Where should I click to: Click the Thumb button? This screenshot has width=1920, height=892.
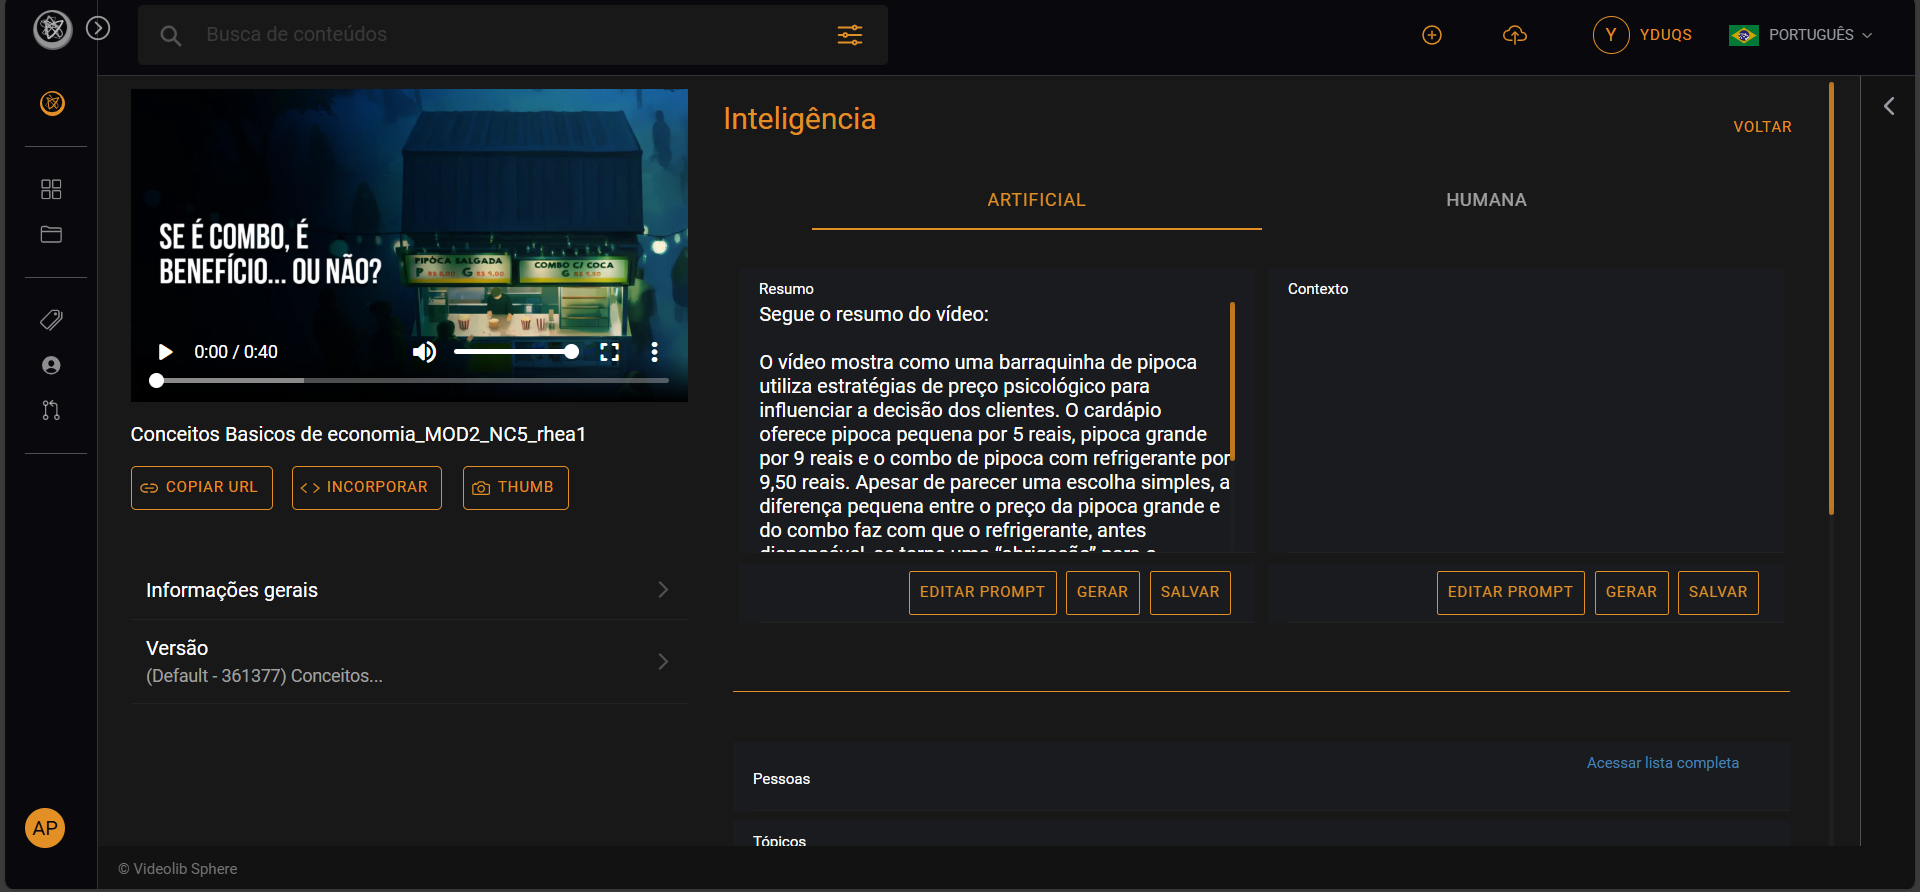[516, 488]
